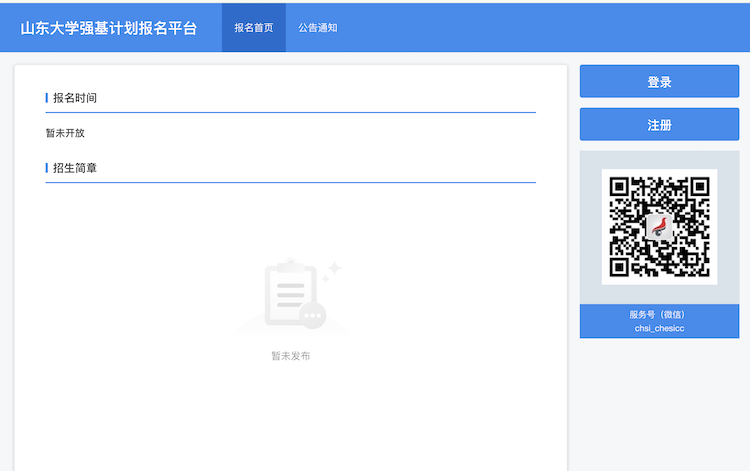Click the ellipsis speech bubble on the clipboard
750x471 pixels.
(x=313, y=314)
